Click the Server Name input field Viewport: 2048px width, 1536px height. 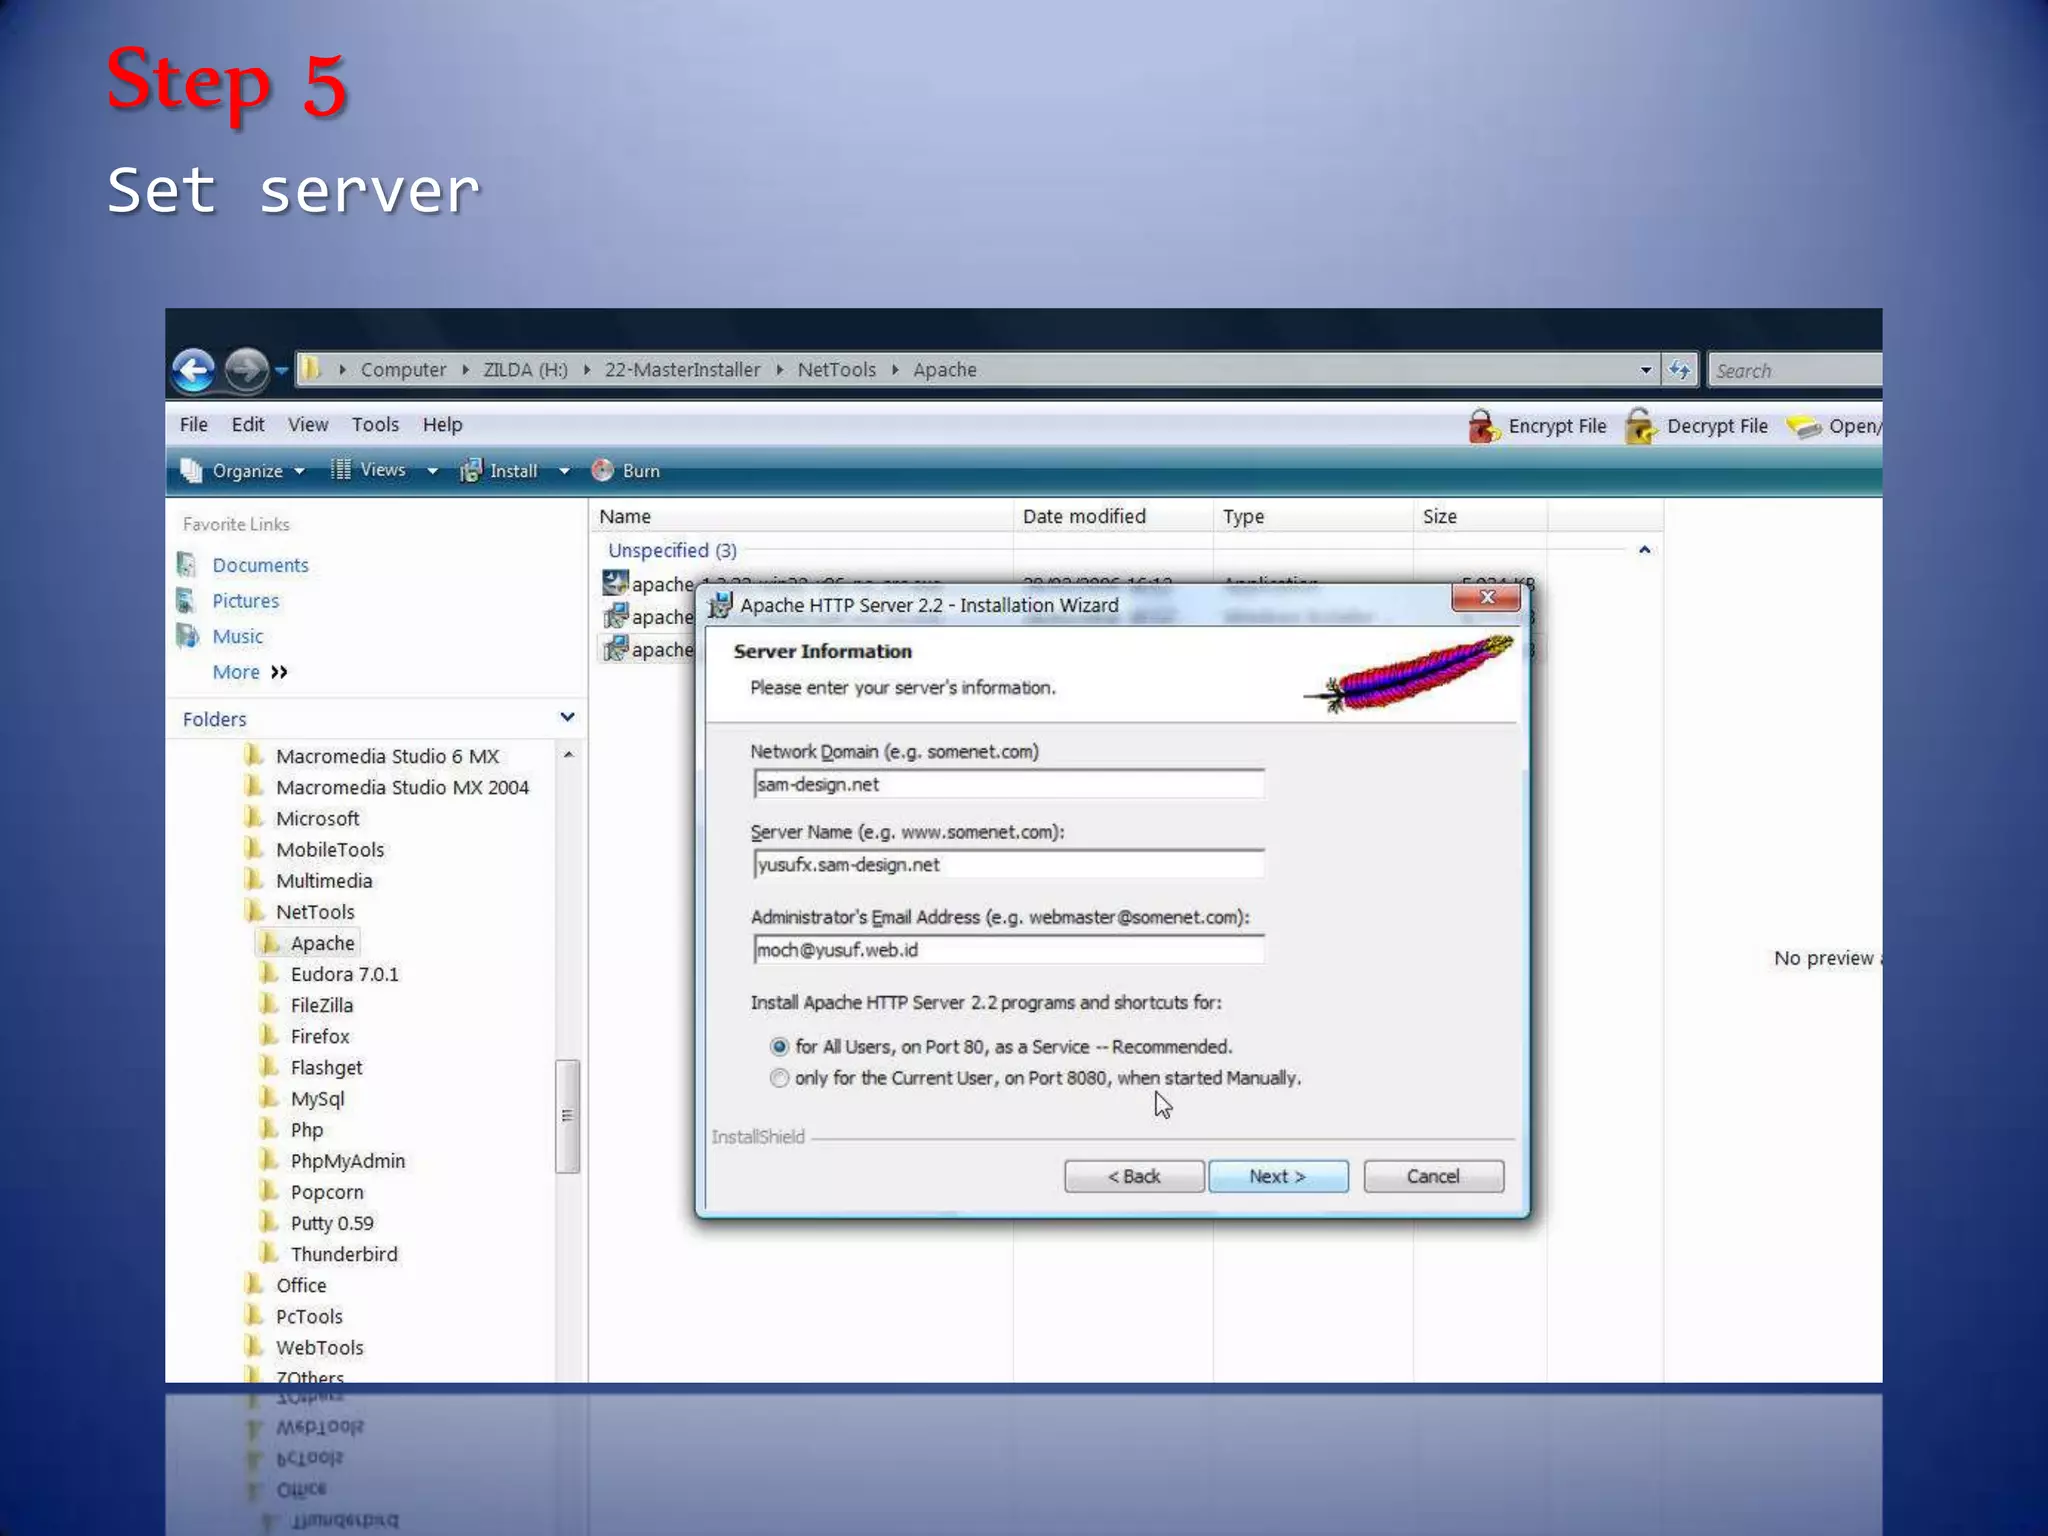[1008, 864]
